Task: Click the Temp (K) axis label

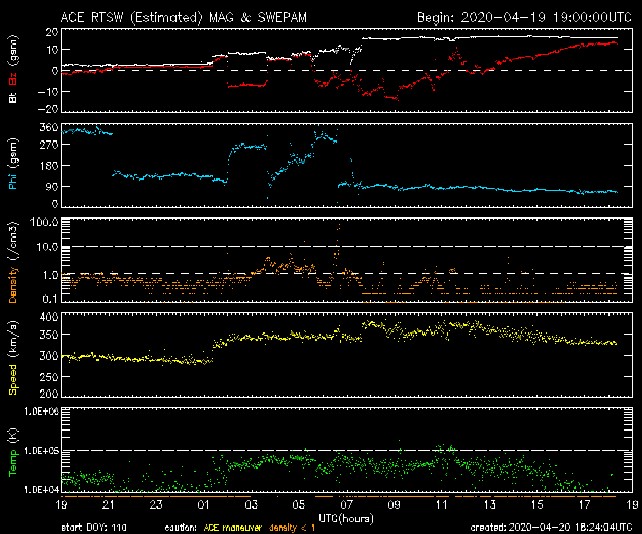Action: pyautogui.click(x=13, y=450)
